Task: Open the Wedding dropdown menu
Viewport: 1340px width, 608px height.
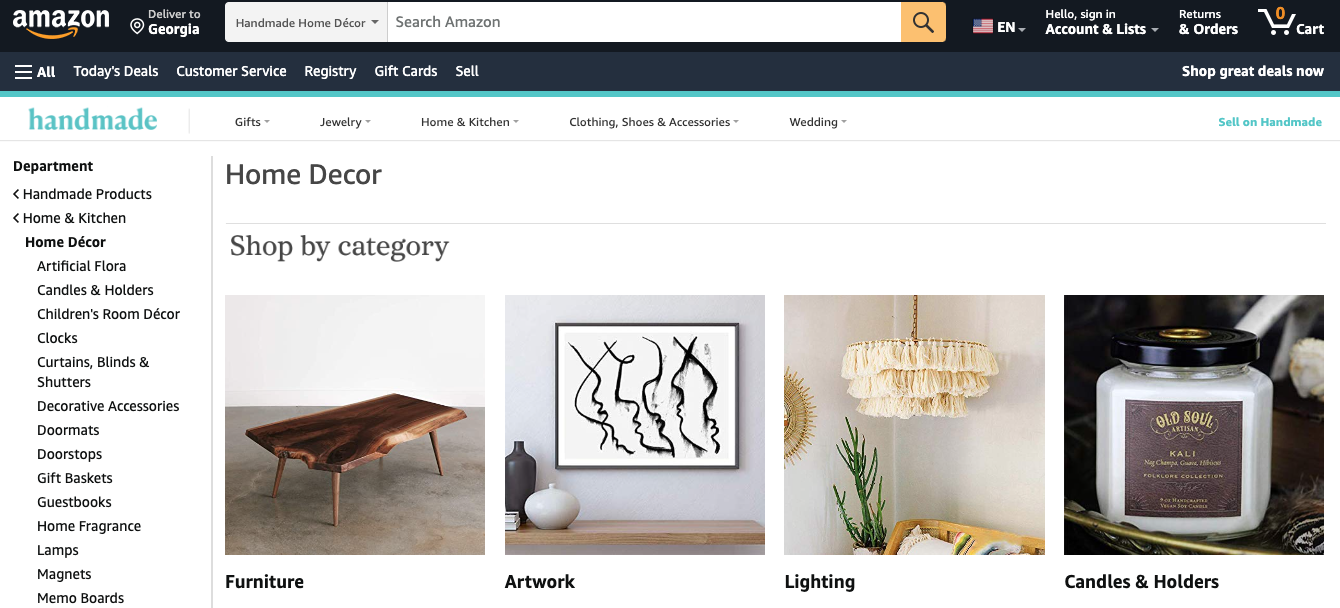Action: pyautogui.click(x=818, y=122)
